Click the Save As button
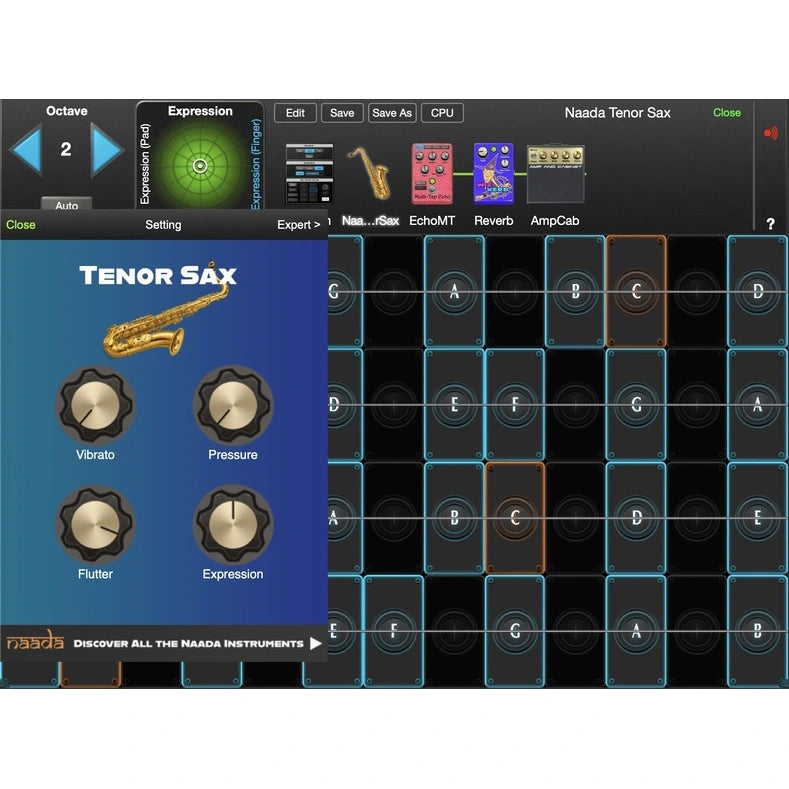The image size is (789, 789). pyautogui.click(x=392, y=113)
